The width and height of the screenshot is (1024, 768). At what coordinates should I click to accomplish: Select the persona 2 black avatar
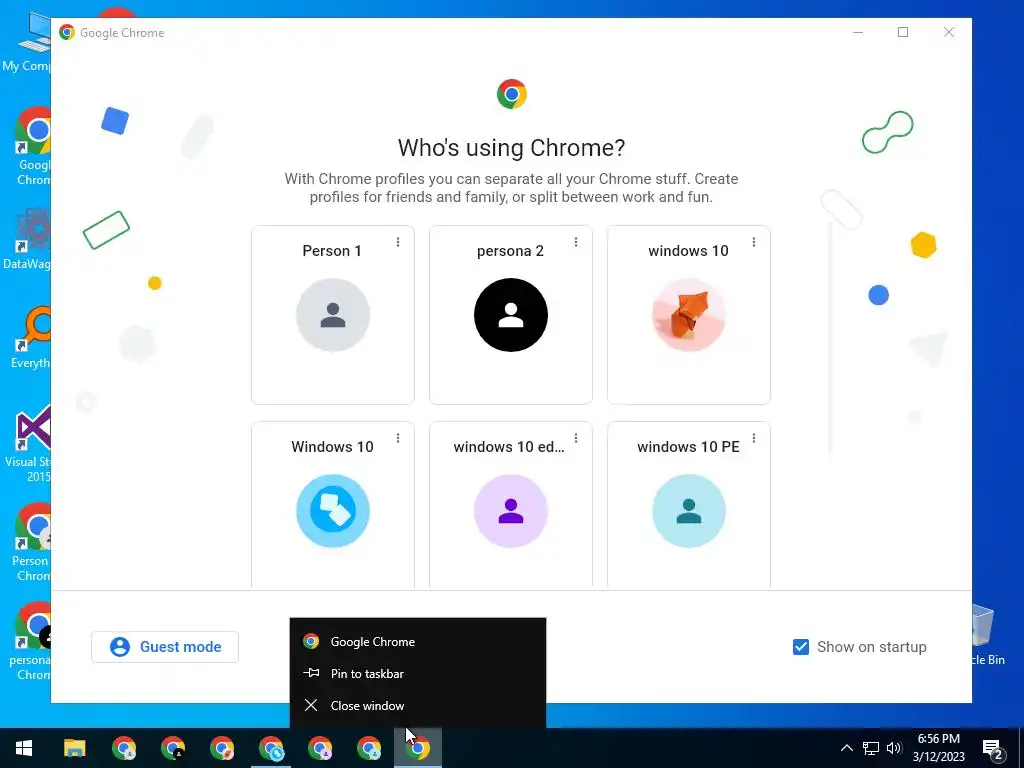(511, 315)
